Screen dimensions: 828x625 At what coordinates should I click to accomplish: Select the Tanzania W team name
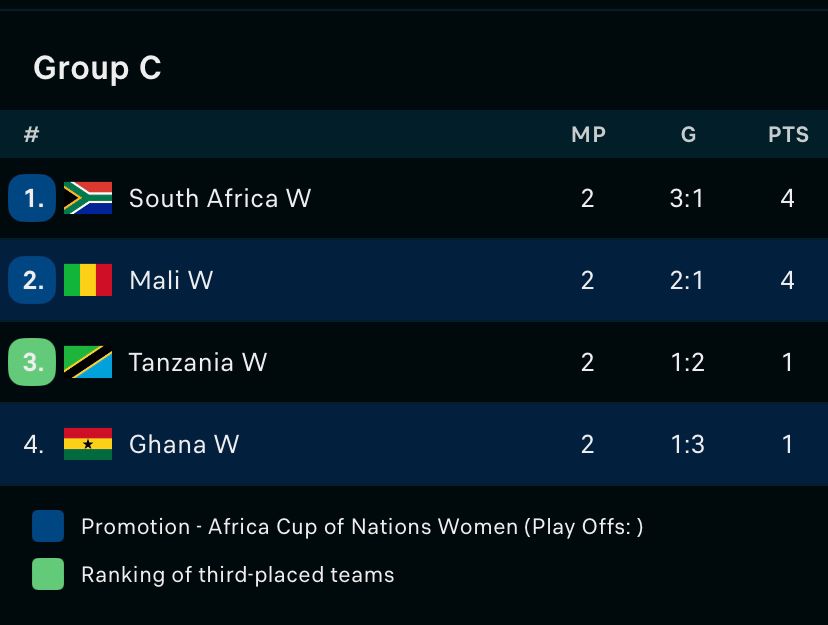pyautogui.click(x=198, y=362)
